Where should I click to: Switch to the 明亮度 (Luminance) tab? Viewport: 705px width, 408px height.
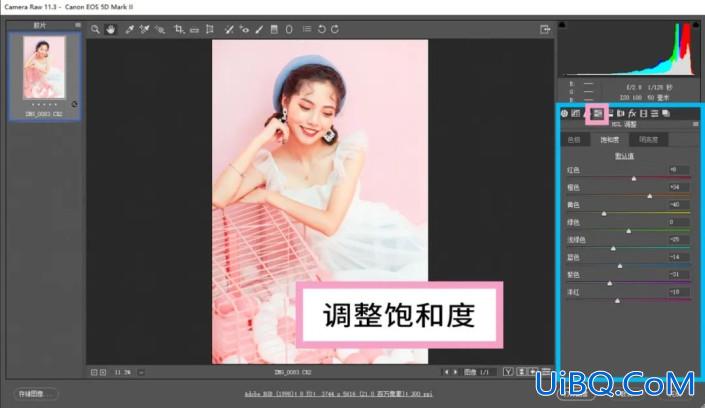pyautogui.click(x=649, y=140)
